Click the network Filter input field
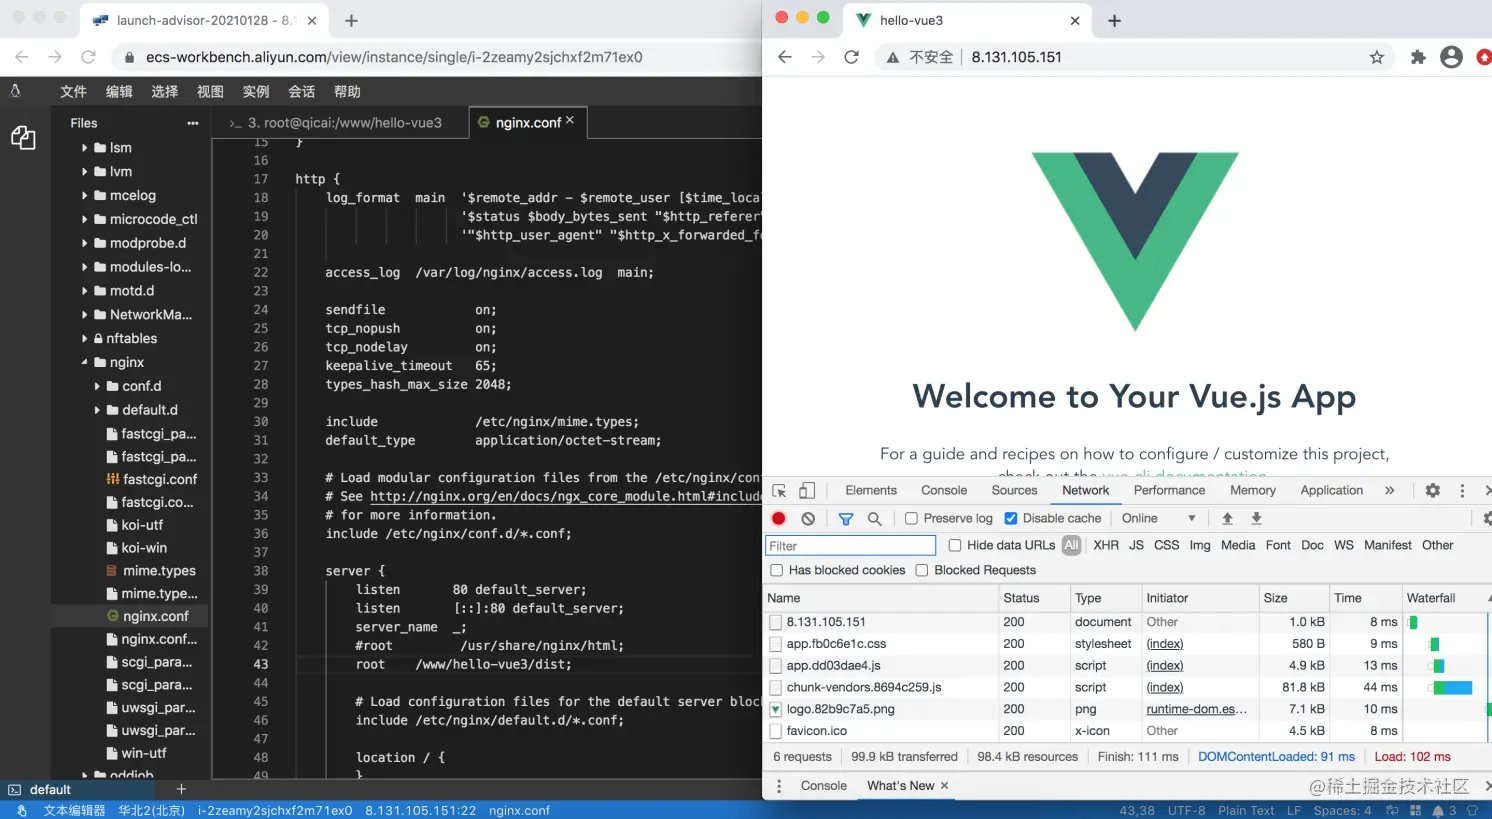This screenshot has width=1492, height=819. coord(850,546)
